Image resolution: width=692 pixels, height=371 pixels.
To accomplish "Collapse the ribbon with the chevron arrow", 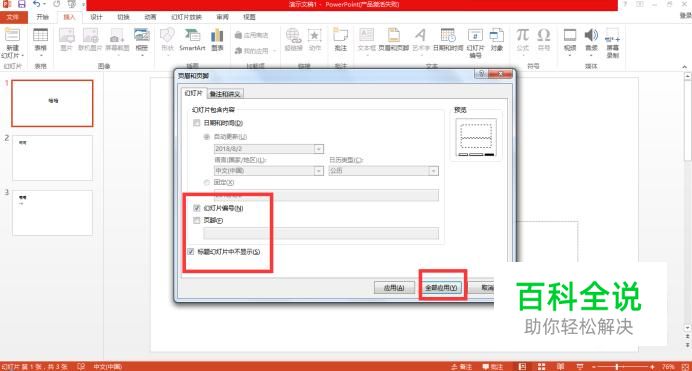I will [x=684, y=67].
